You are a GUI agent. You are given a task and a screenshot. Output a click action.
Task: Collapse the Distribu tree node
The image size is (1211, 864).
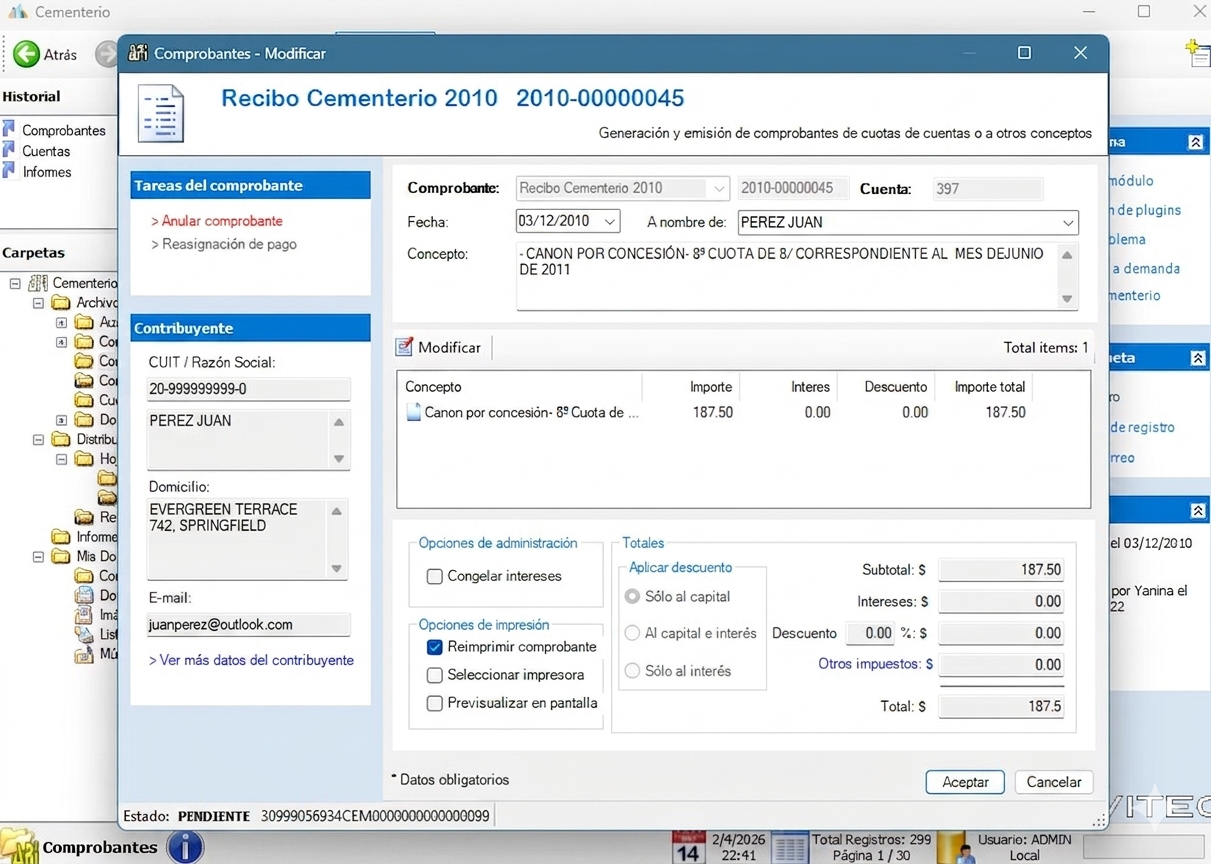click(38, 439)
